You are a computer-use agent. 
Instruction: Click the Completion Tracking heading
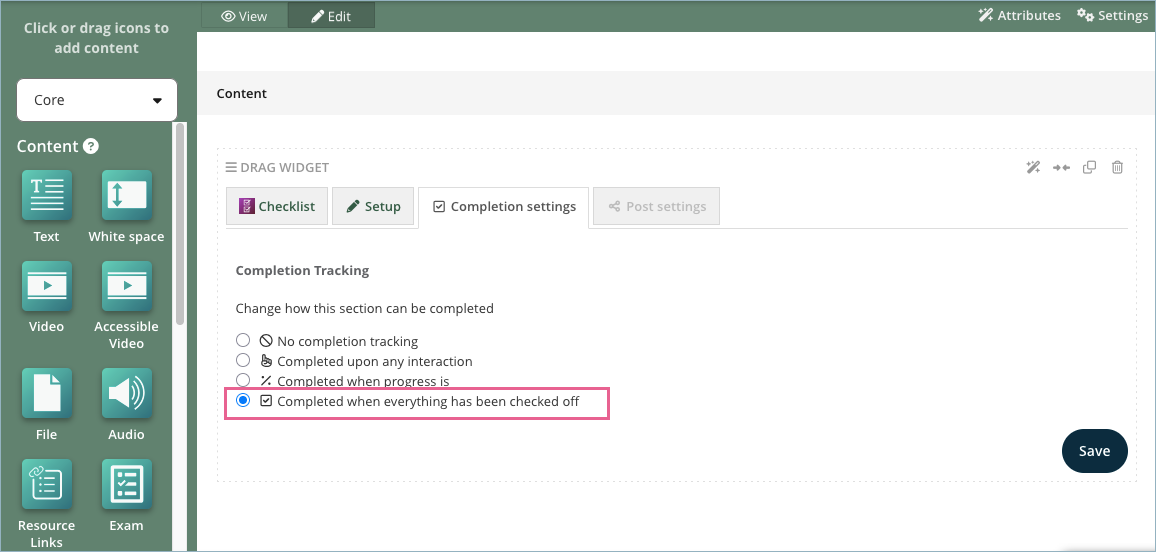pyautogui.click(x=302, y=270)
